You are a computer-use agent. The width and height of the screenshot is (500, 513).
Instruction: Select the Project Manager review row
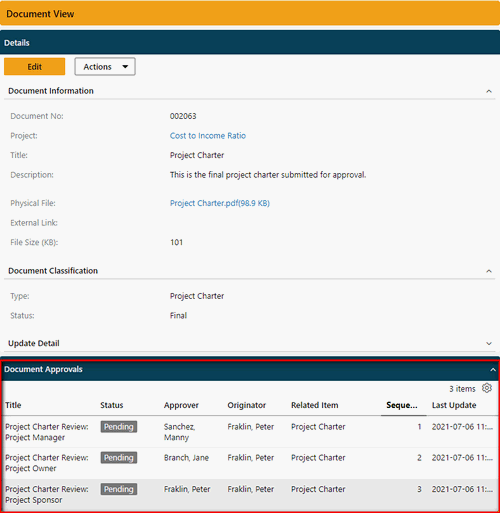[x=250, y=432]
